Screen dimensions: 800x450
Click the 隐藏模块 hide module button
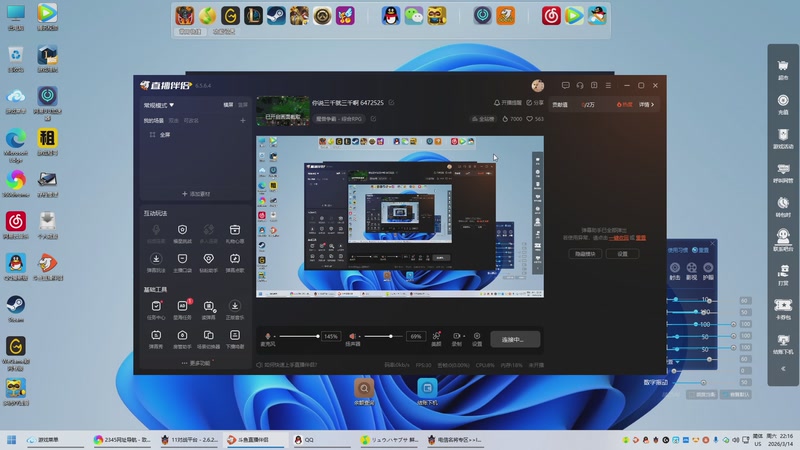click(585, 254)
